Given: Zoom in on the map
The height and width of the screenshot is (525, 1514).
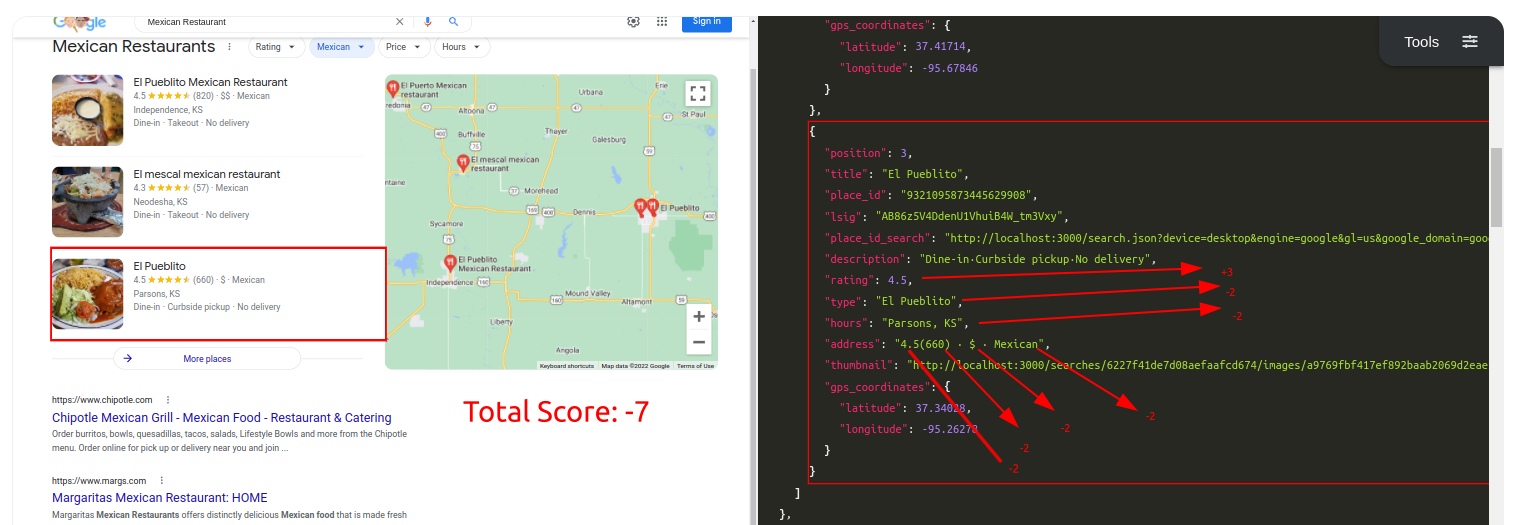Looking at the screenshot, I should click(699, 317).
